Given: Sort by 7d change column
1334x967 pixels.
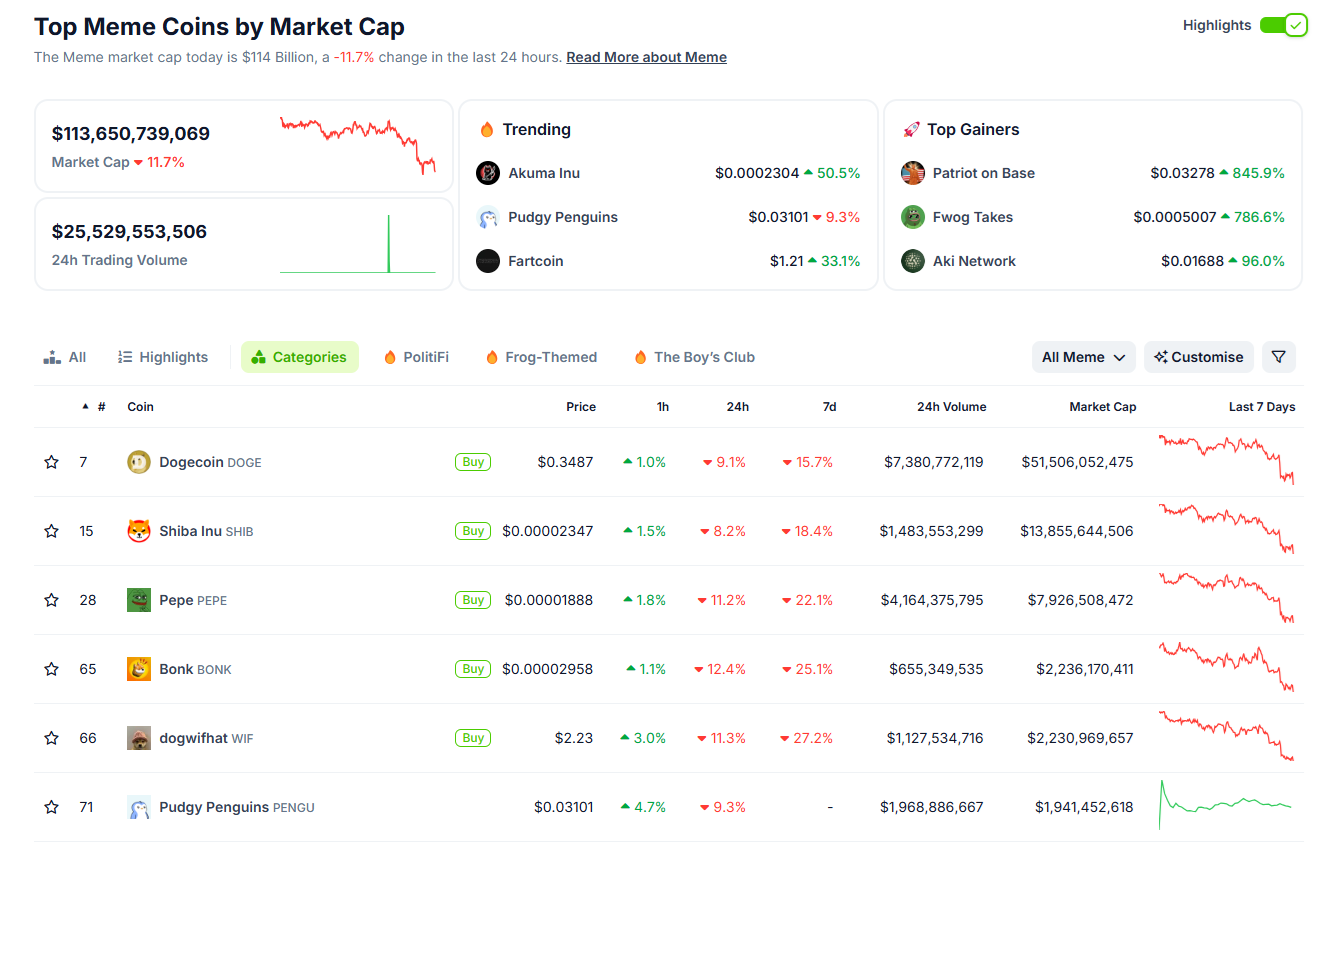Looking at the screenshot, I should pos(829,407).
